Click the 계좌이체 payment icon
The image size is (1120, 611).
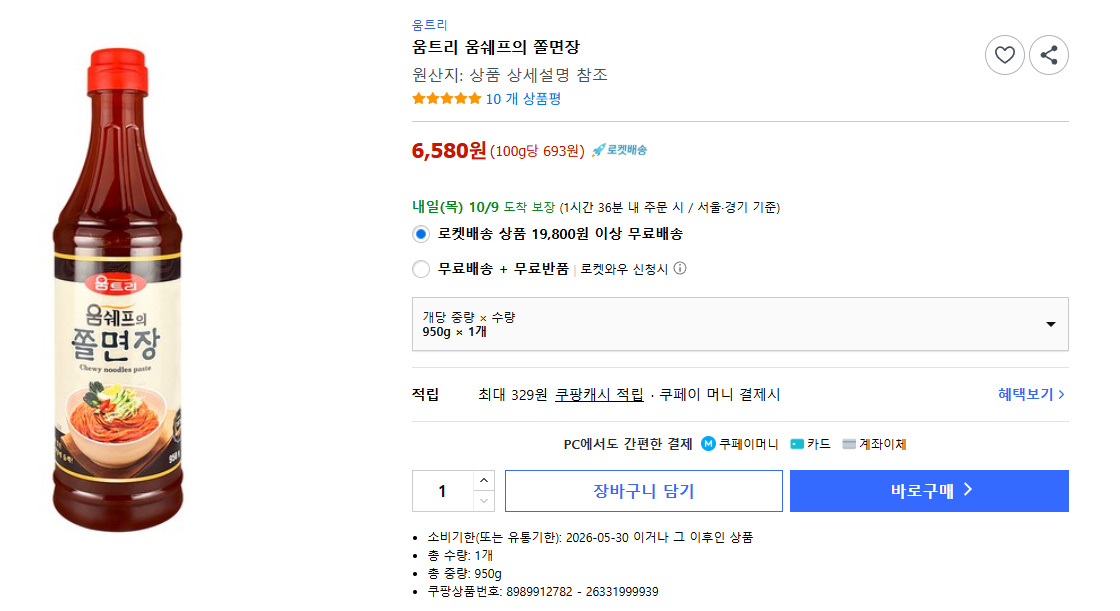tap(849, 444)
